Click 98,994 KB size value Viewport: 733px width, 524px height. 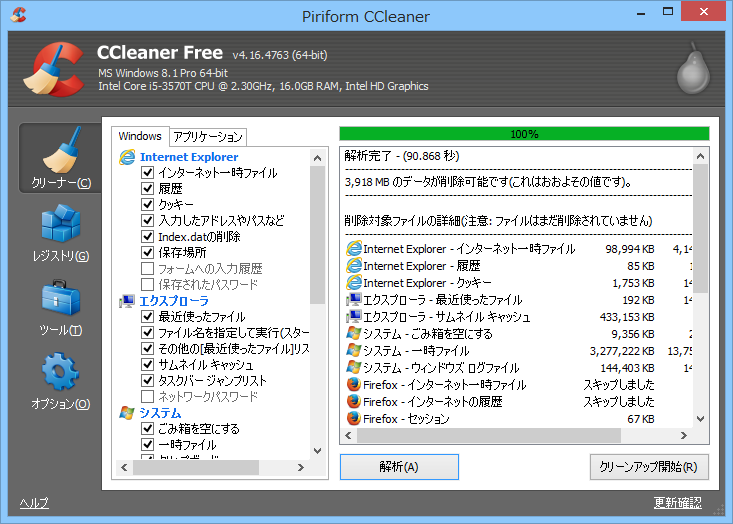tap(630, 249)
